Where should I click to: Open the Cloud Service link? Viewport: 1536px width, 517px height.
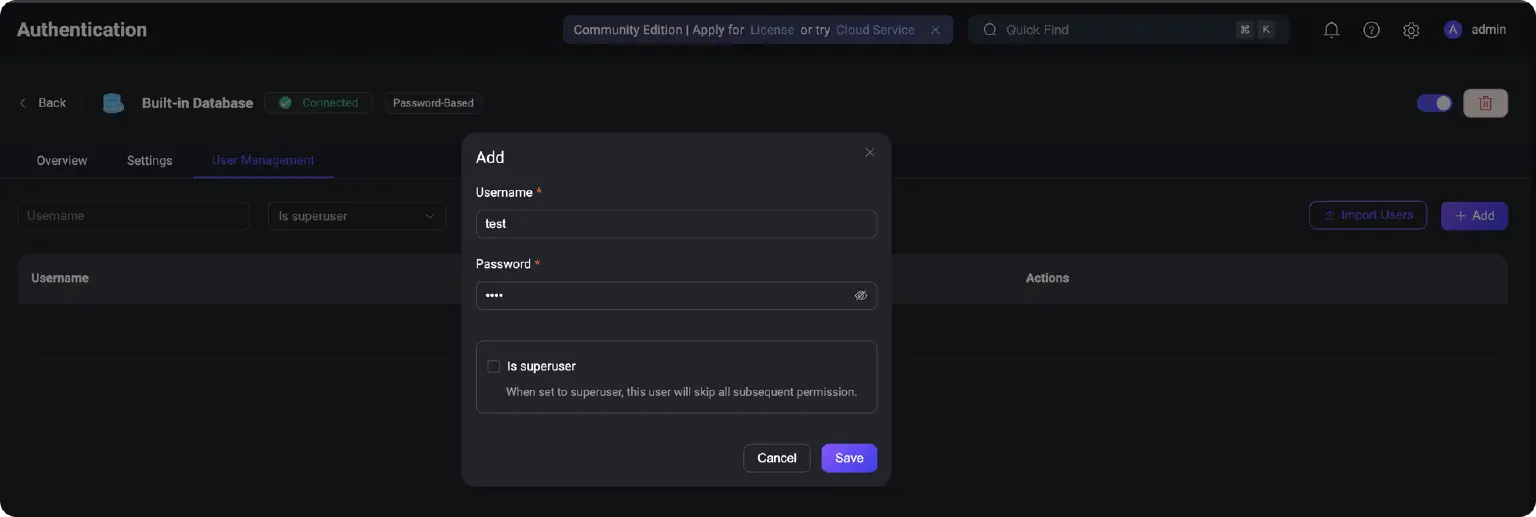(x=875, y=30)
